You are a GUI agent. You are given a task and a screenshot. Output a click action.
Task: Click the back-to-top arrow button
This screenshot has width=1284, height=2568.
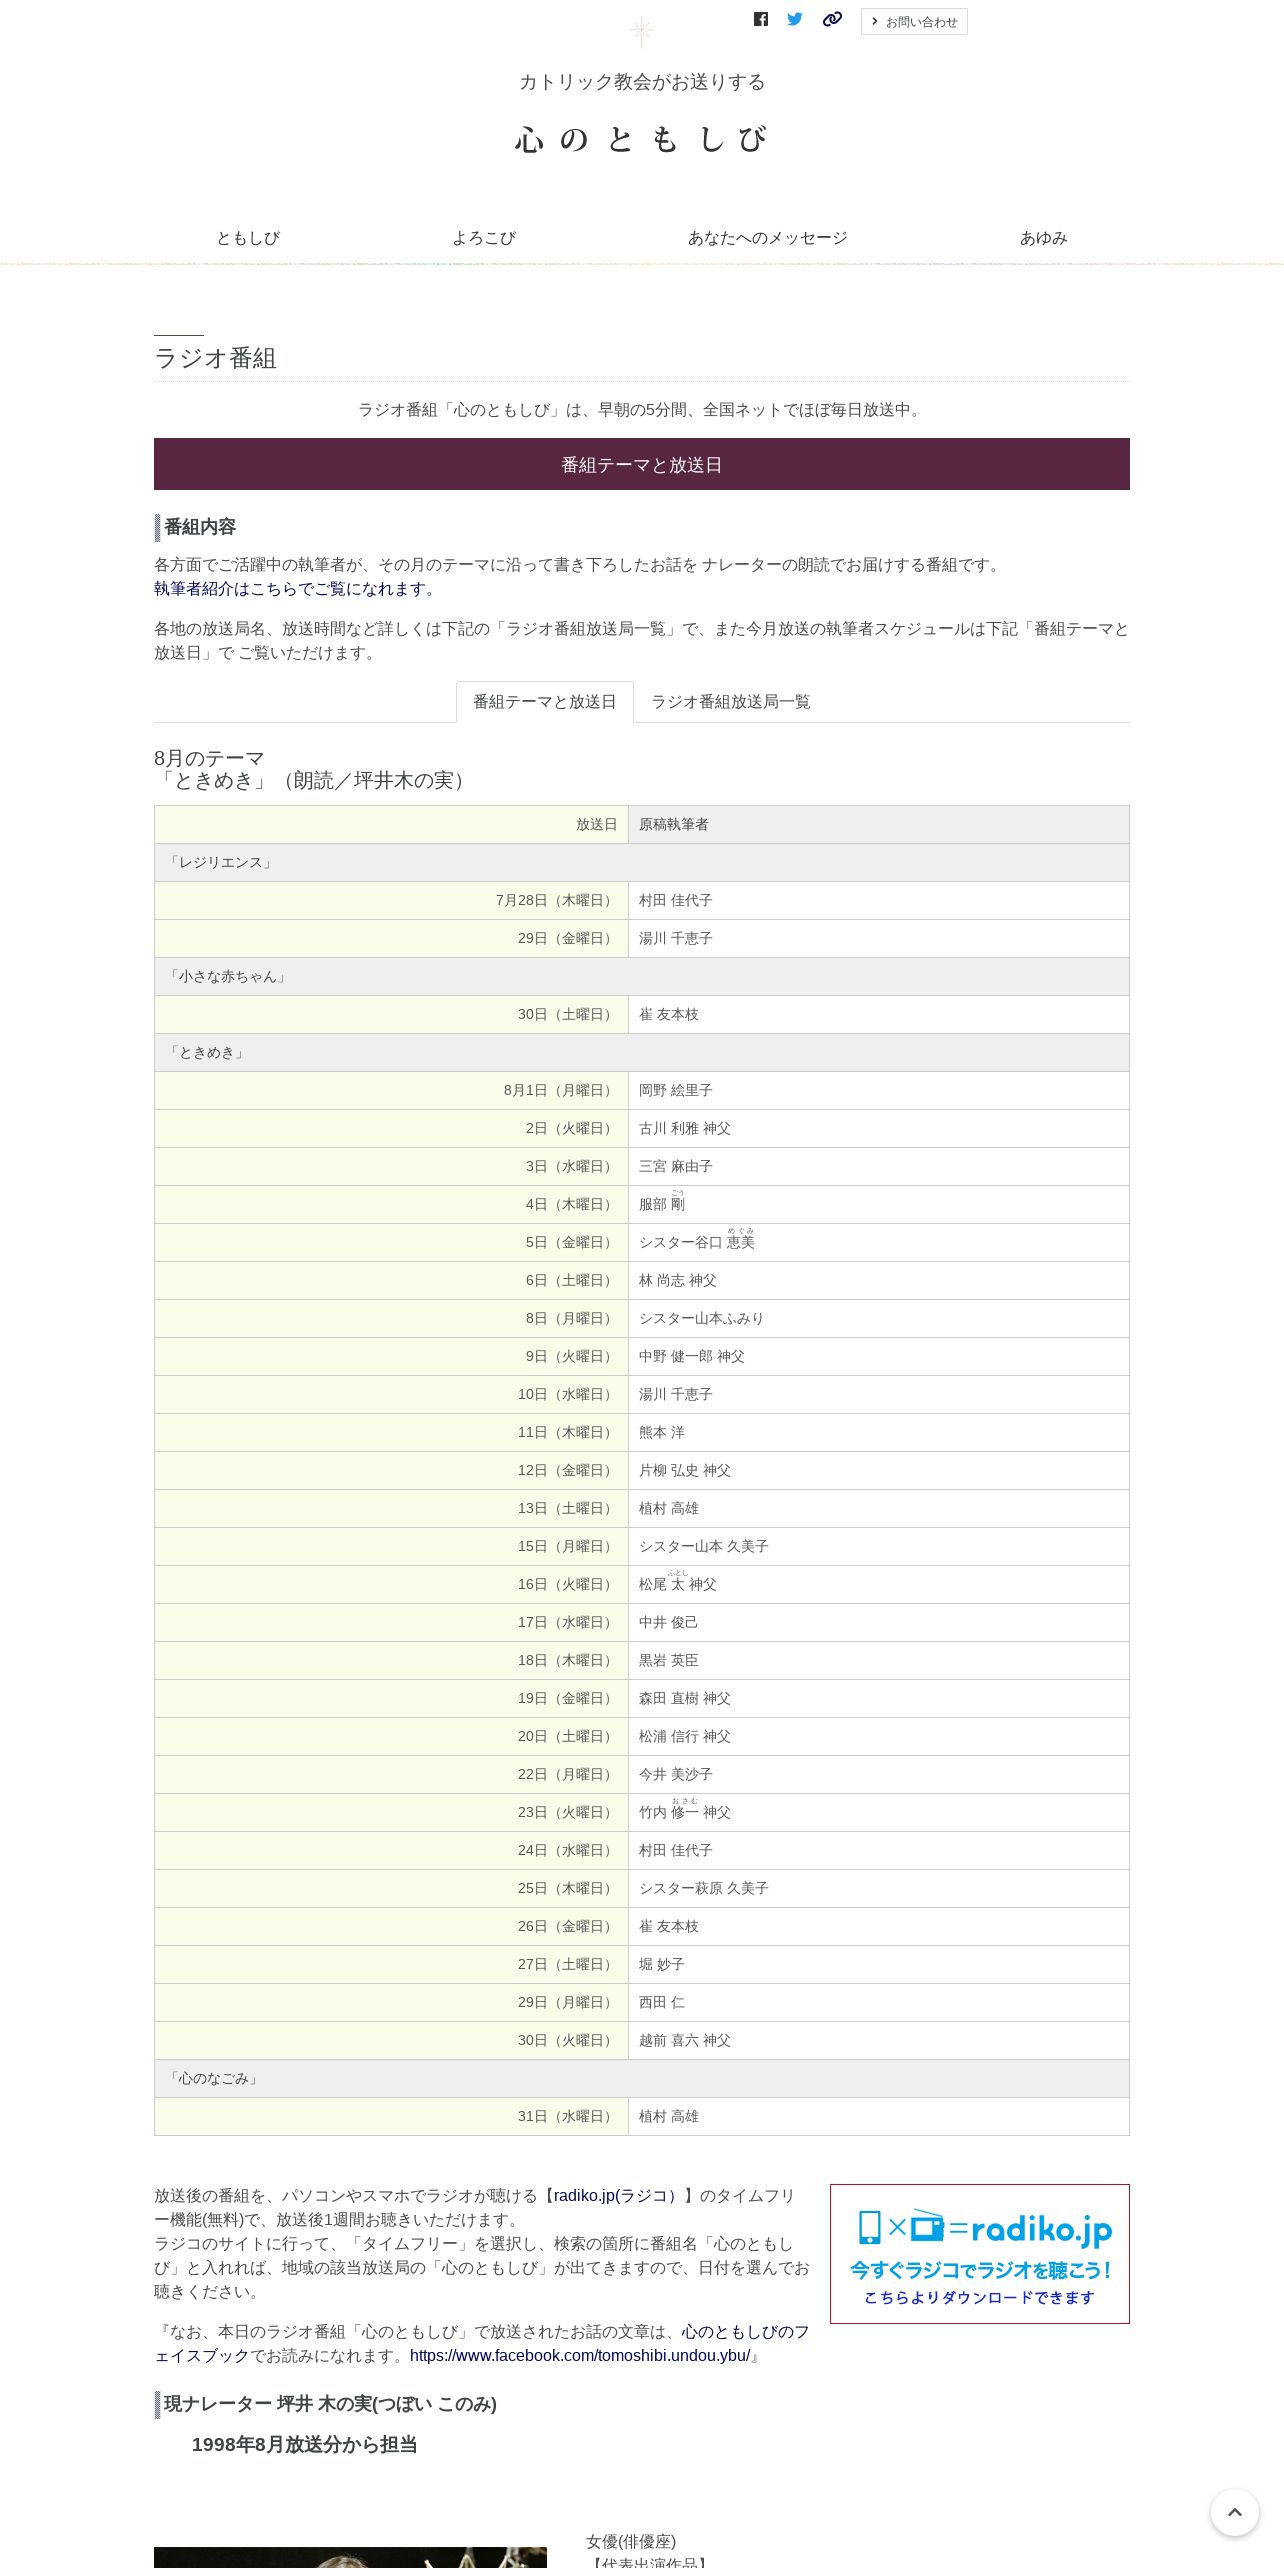click(1235, 2512)
